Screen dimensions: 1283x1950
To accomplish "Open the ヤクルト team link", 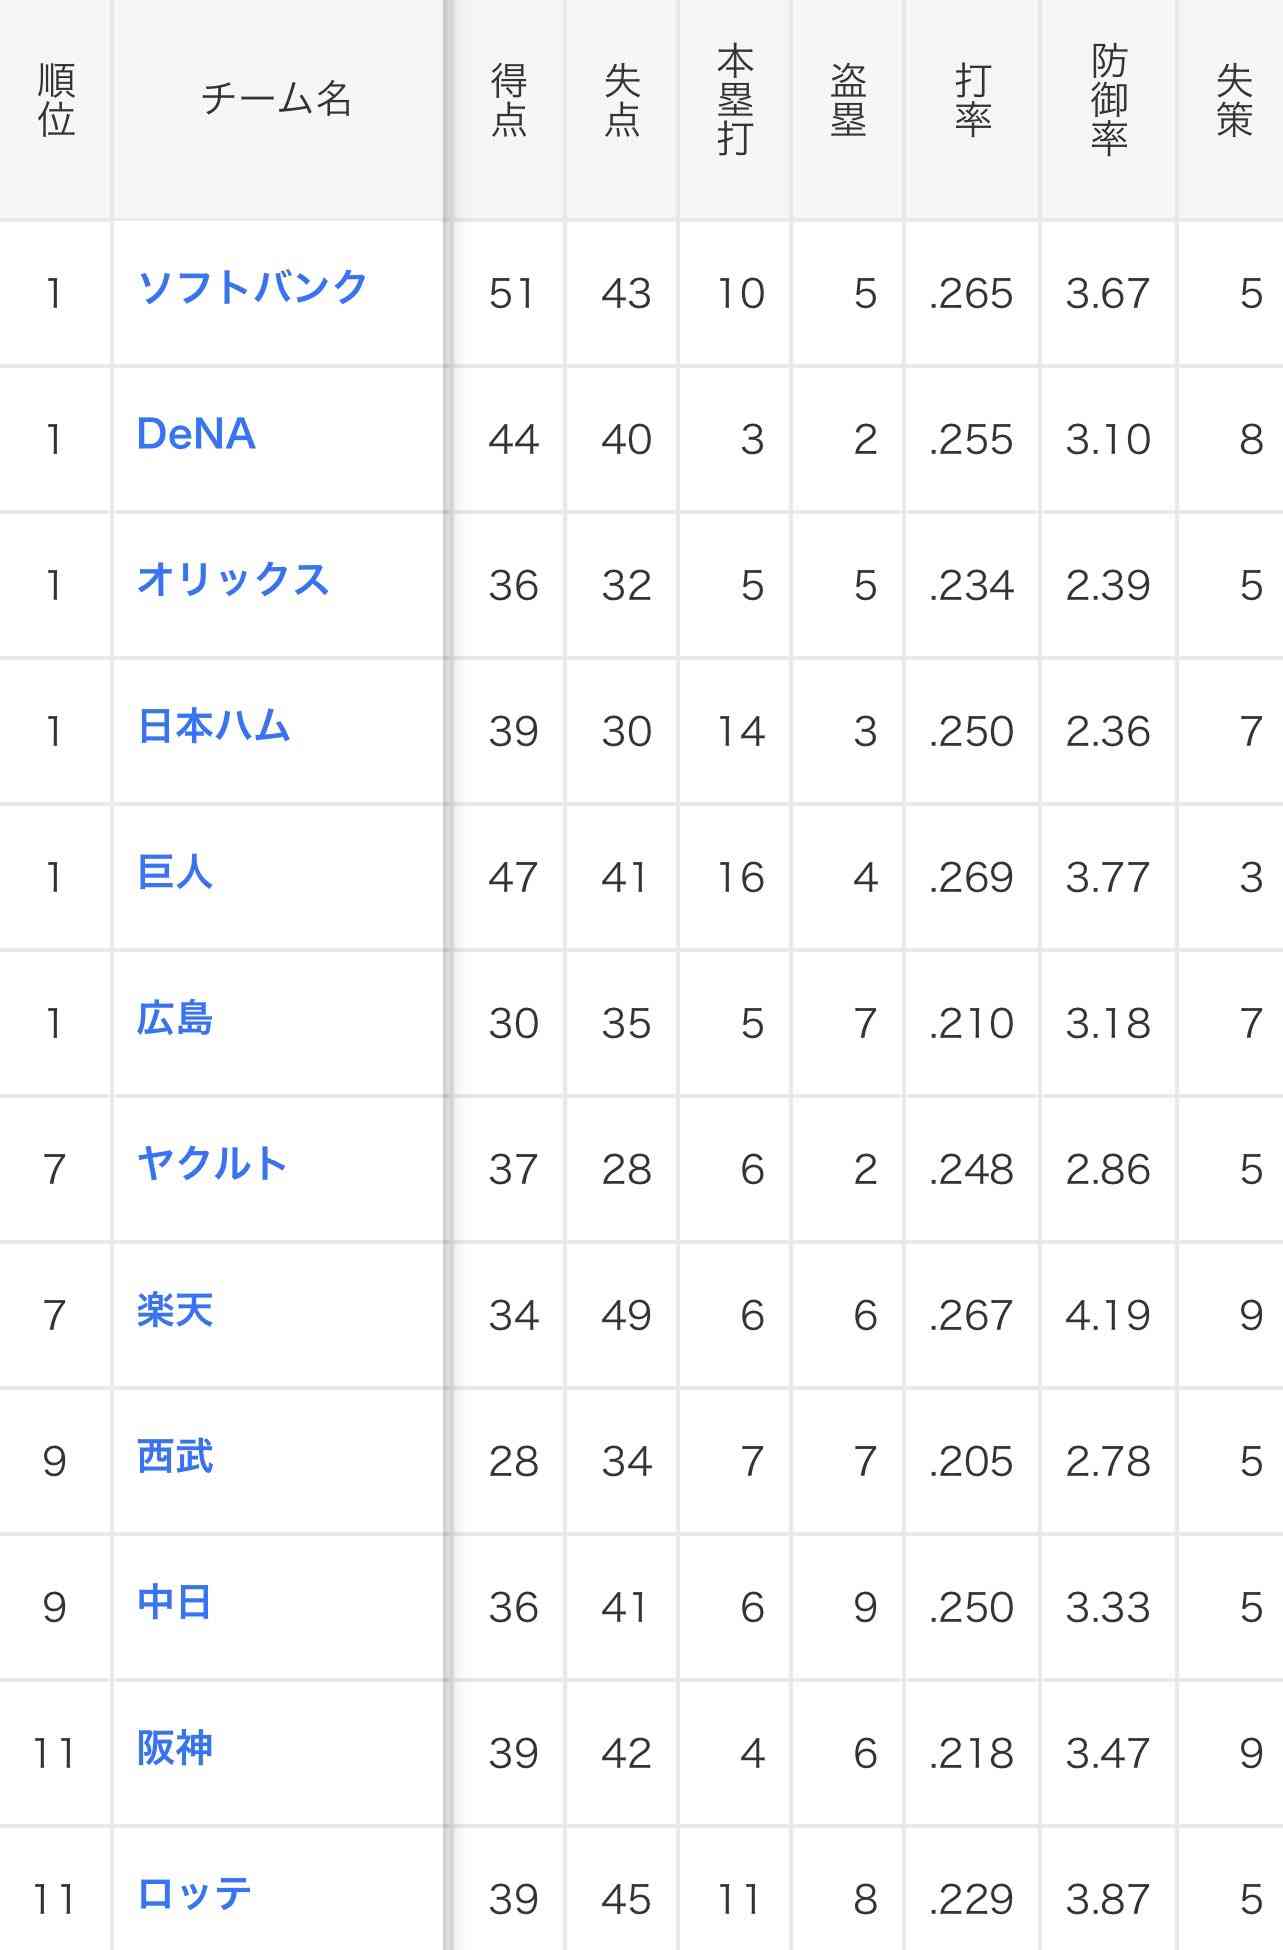I will point(212,1164).
